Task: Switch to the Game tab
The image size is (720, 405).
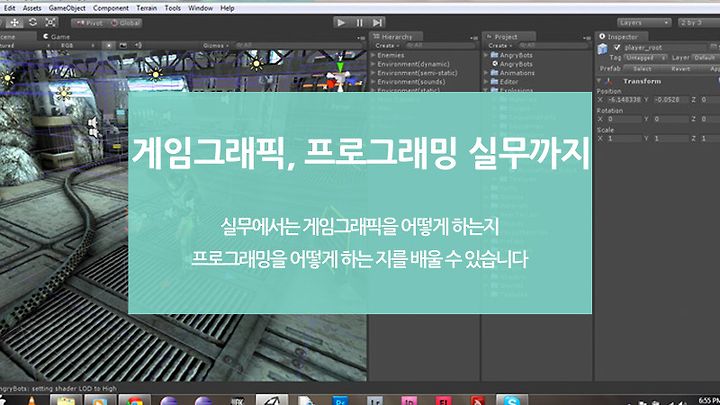Action: pos(56,36)
